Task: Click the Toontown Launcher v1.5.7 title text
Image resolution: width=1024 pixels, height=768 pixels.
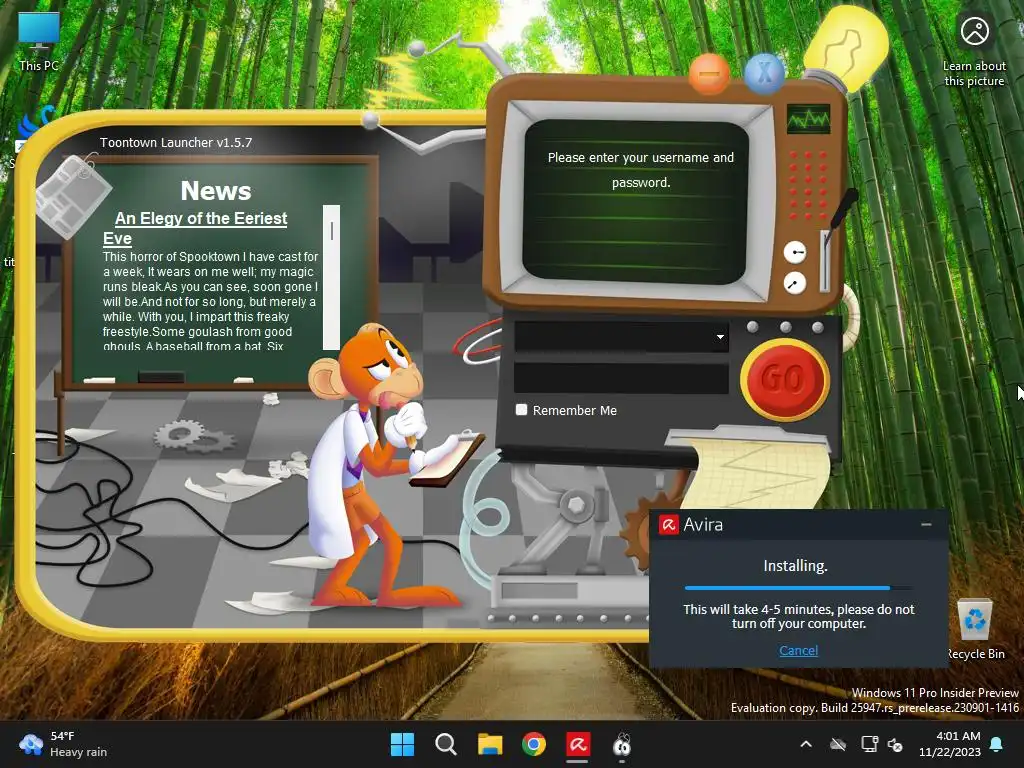Action: click(176, 142)
